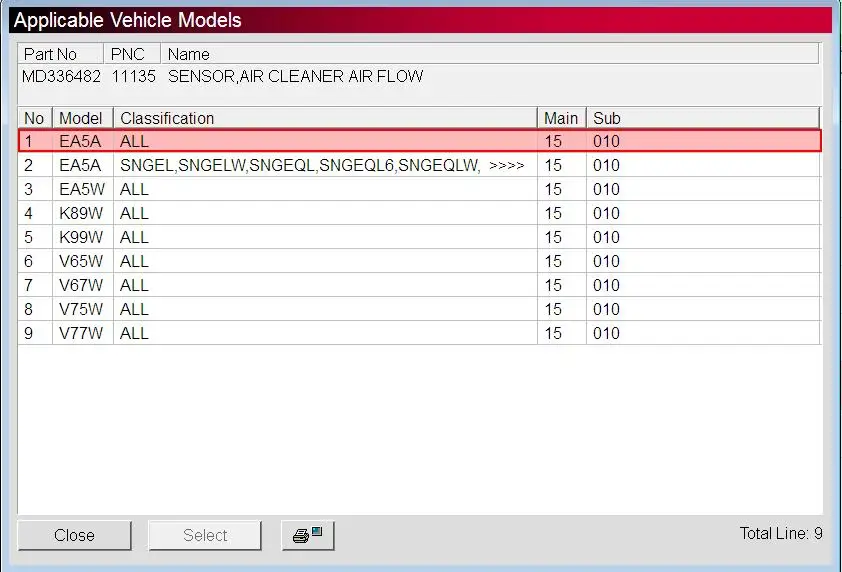
Task: Select the EA5W model row
Action: tap(419, 189)
